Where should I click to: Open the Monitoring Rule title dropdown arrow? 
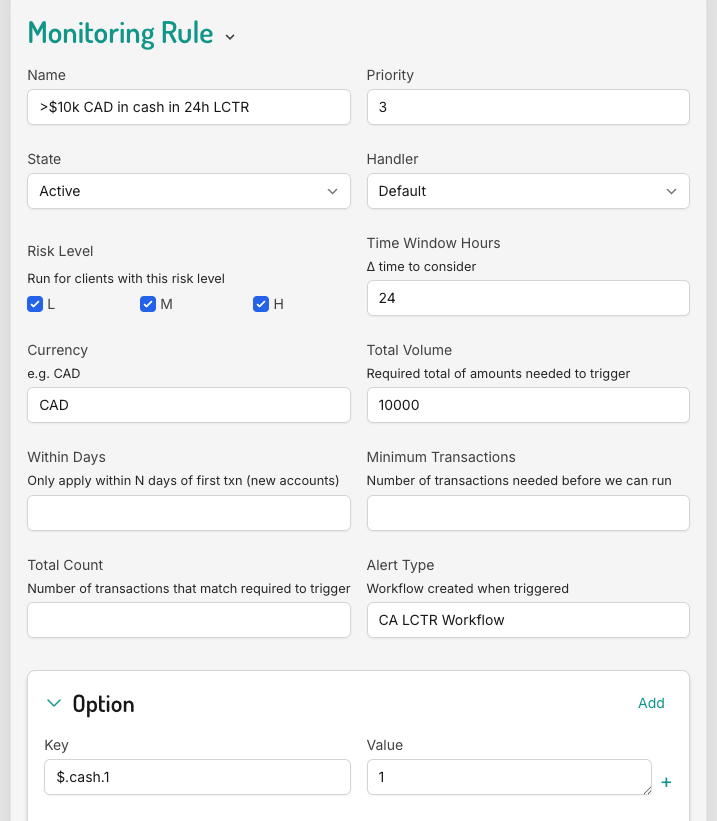(x=230, y=37)
